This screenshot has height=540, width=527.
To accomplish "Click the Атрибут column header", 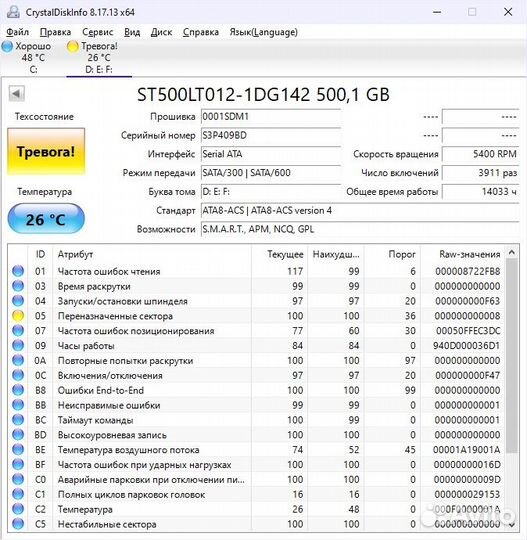I will 152,254.
